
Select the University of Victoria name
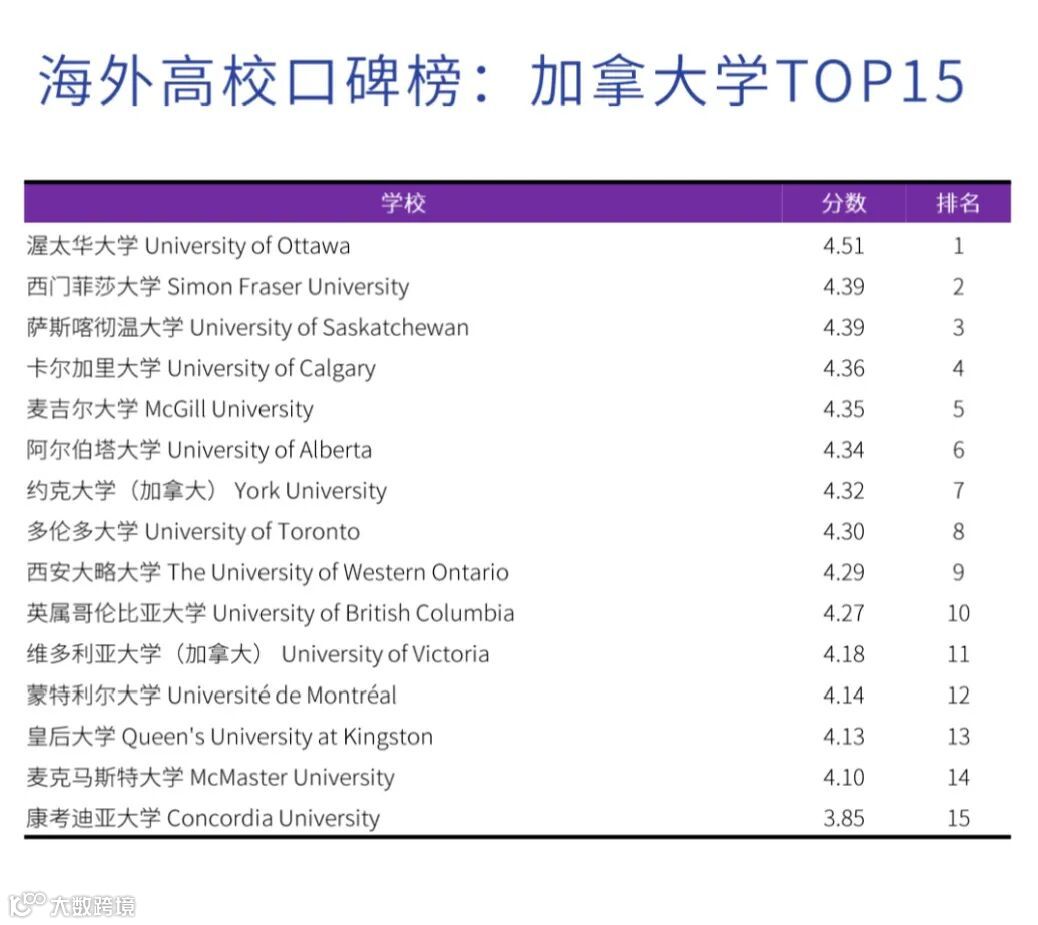pyautogui.click(x=258, y=654)
